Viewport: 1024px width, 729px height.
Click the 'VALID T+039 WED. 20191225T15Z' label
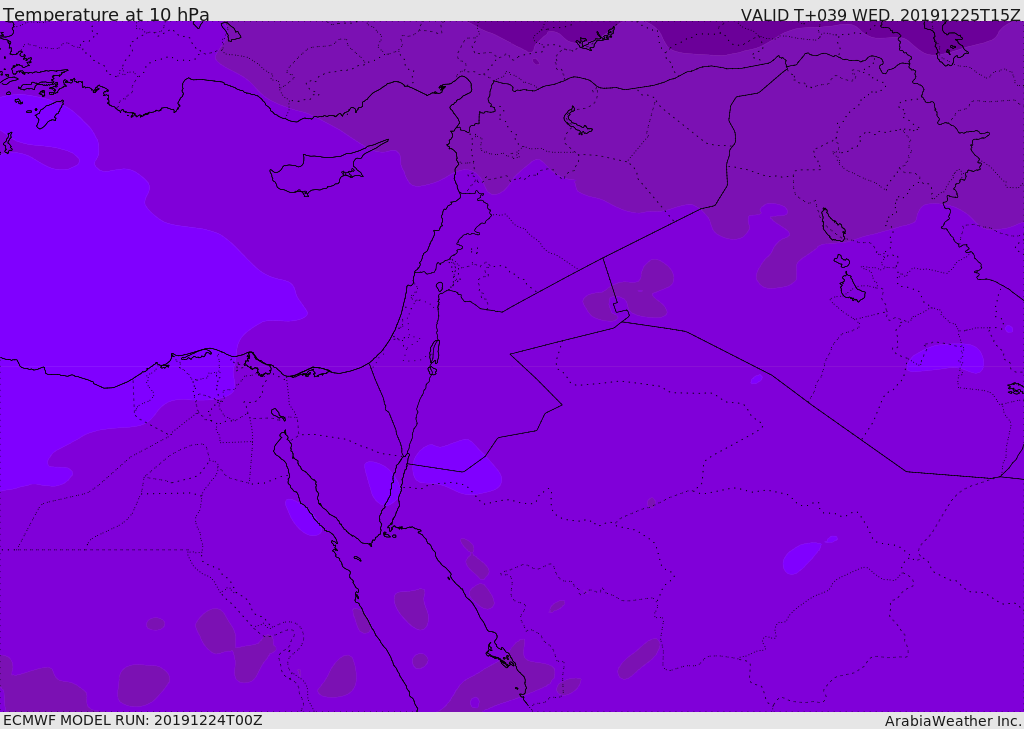pyautogui.click(x=880, y=14)
